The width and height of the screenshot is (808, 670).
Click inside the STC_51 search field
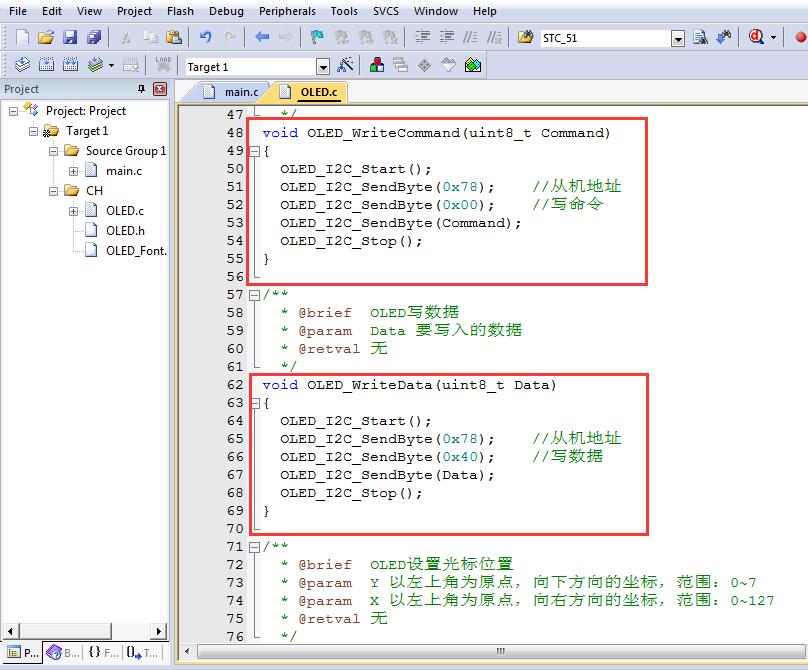605,38
